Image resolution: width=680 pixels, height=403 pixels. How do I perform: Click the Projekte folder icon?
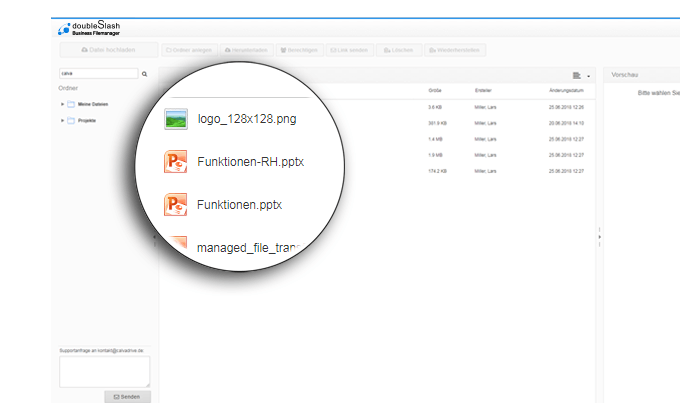tap(71, 120)
